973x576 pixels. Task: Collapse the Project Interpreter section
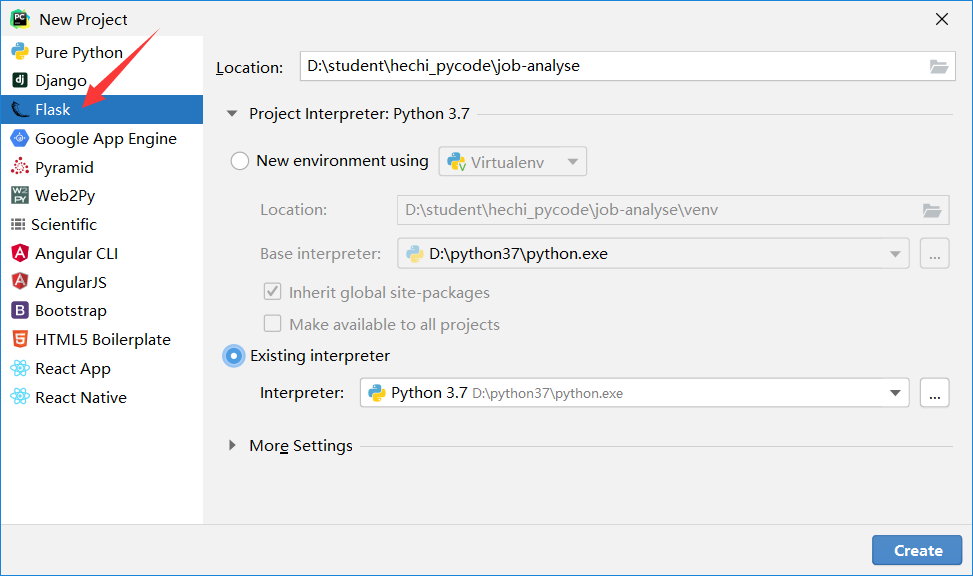click(x=233, y=114)
